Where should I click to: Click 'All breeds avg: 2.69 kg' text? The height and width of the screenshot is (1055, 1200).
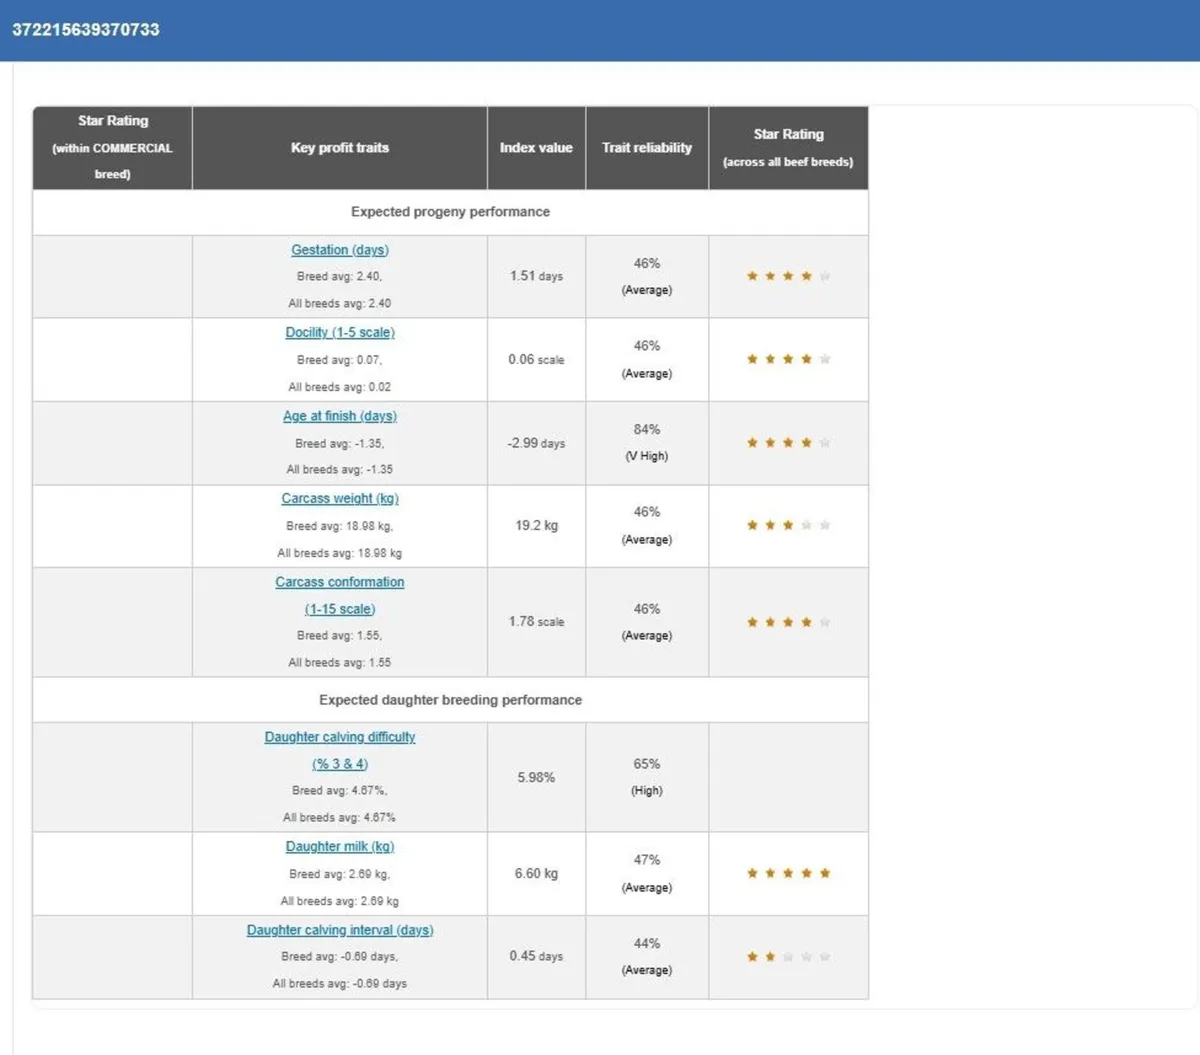pyautogui.click(x=340, y=901)
